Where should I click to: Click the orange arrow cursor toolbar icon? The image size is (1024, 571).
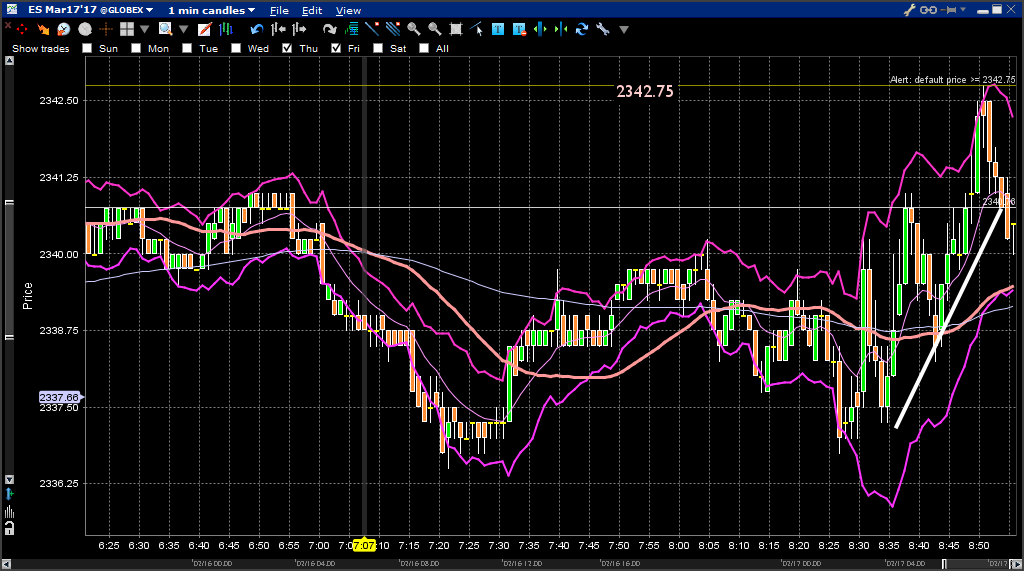tap(43, 29)
